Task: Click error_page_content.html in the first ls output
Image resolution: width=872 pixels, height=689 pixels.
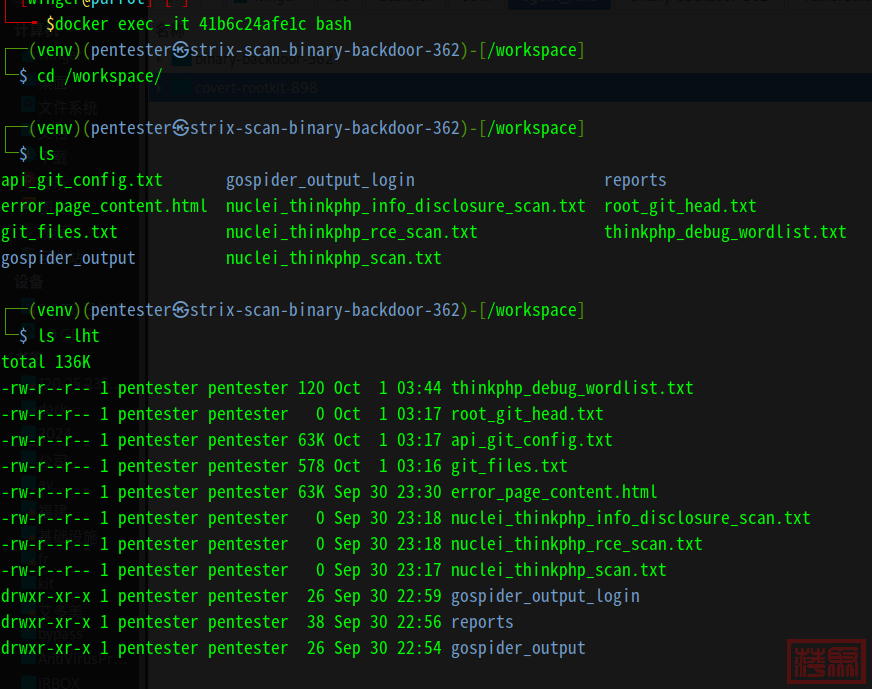Action: (104, 206)
